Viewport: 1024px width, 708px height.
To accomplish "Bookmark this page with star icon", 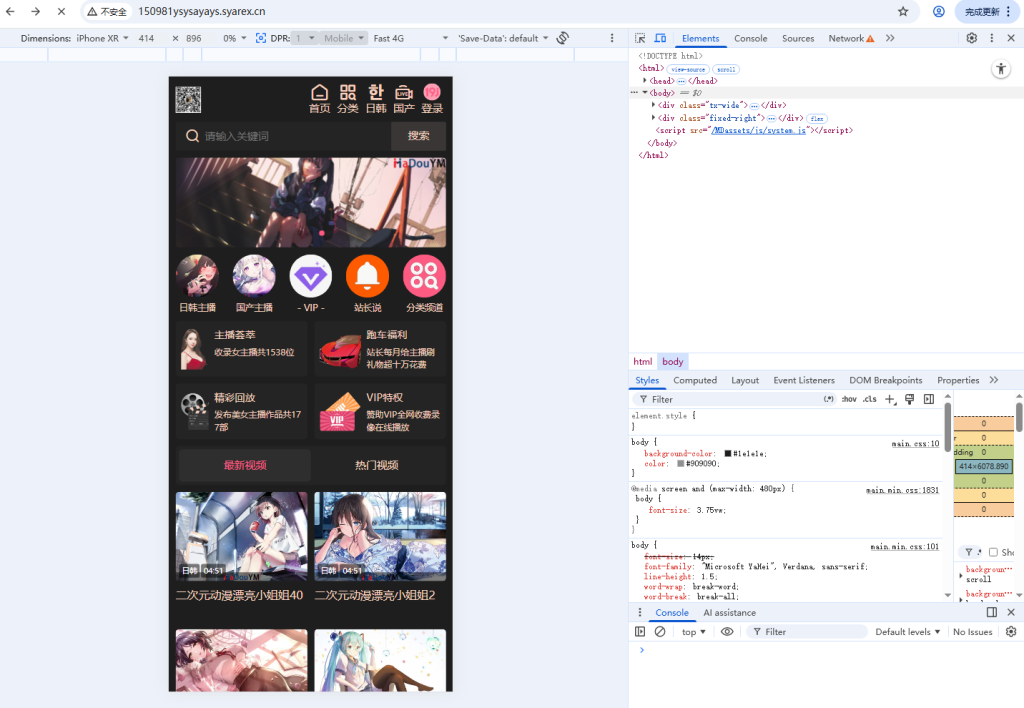I will pos(903,11).
